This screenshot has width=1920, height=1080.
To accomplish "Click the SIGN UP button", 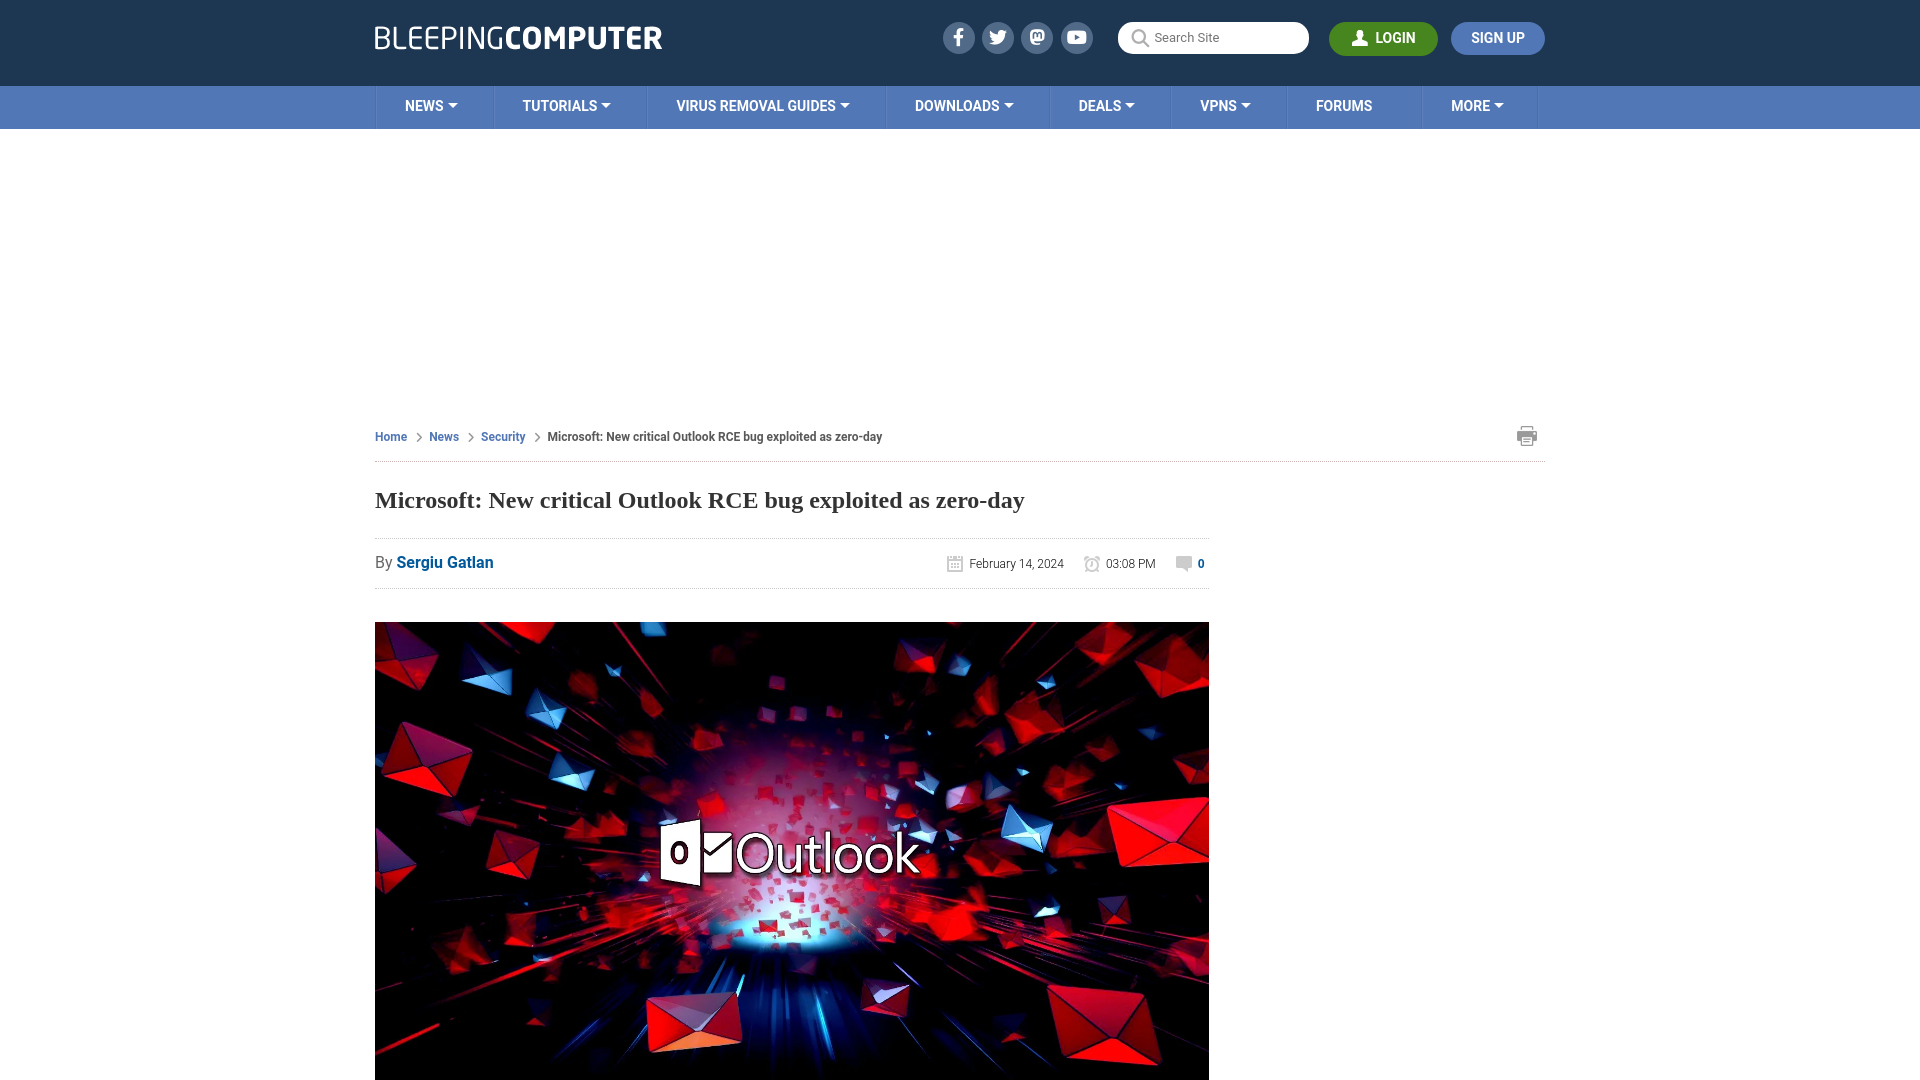I will pos(1498,37).
